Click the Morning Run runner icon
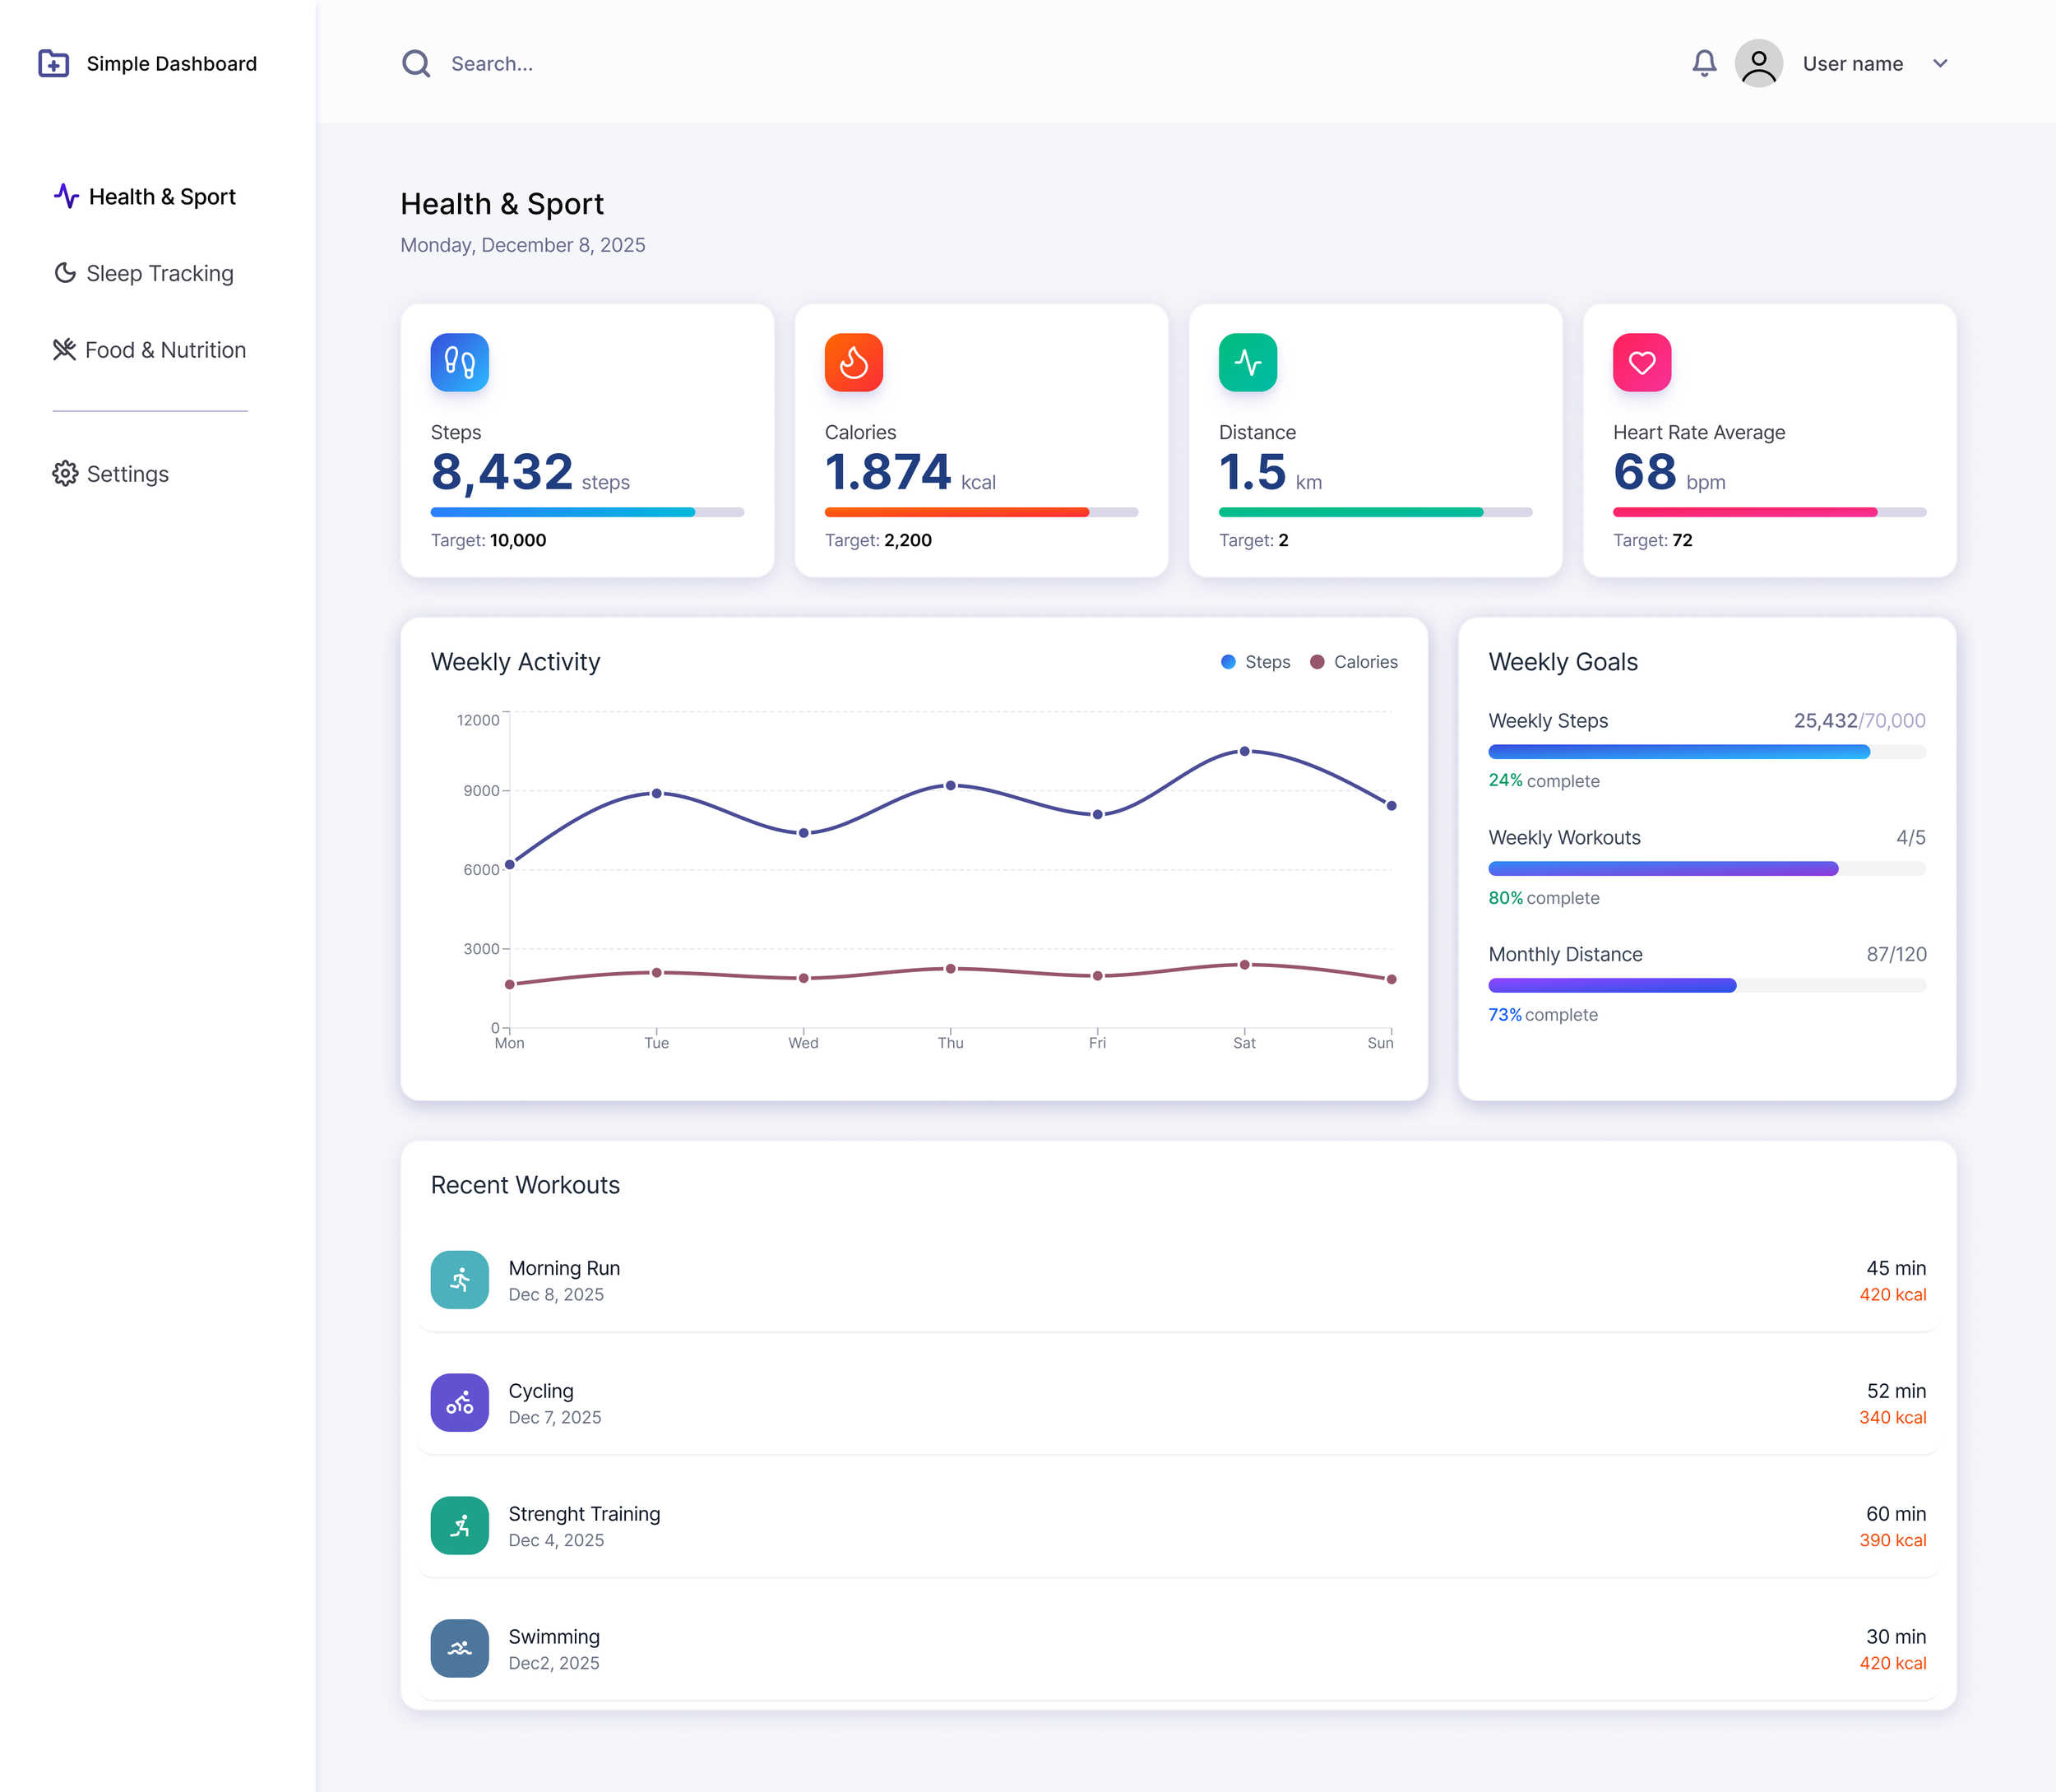The image size is (2056, 1792). (x=459, y=1279)
